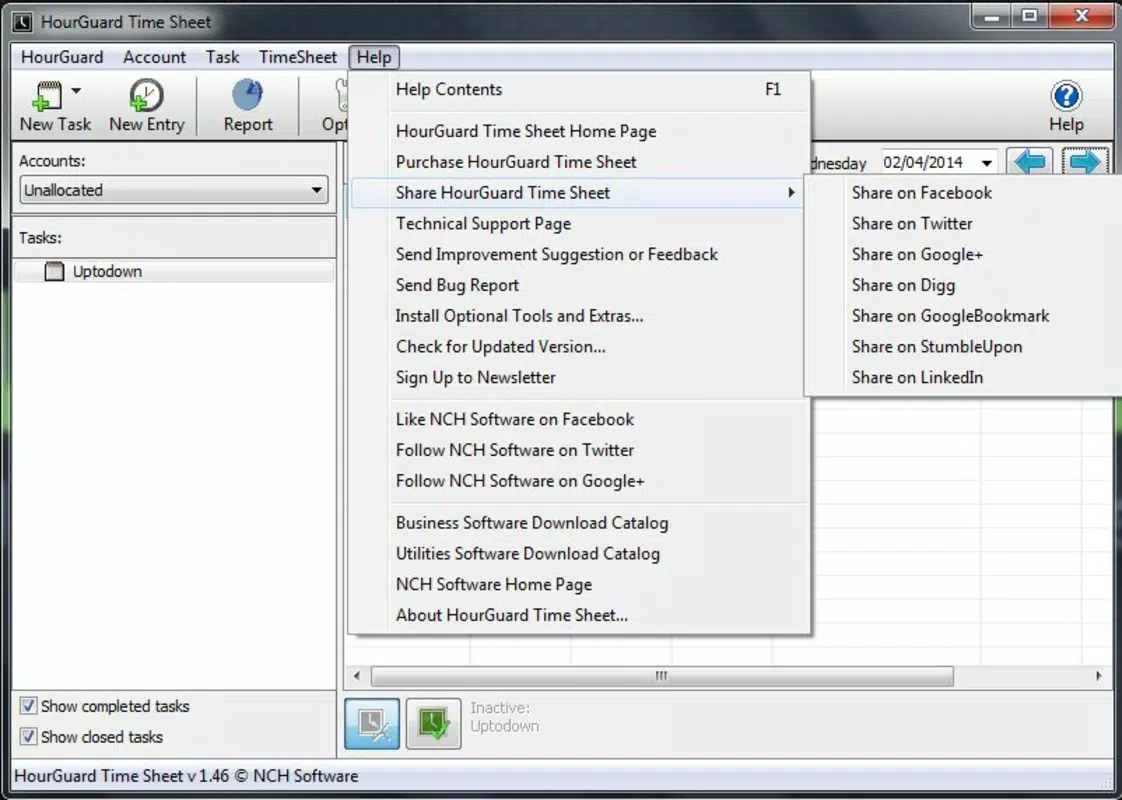Click the Inactive: Uptodown status label
This screenshot has width=1122, height=800.
(504, 717)
